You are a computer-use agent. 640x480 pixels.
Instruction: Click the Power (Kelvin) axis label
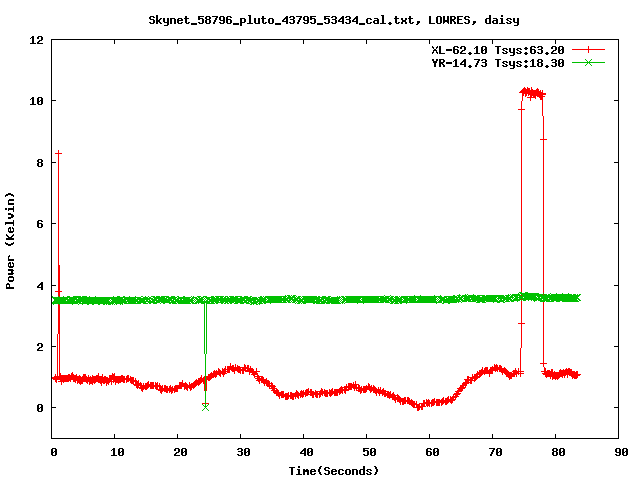click(x=10, y=241)
